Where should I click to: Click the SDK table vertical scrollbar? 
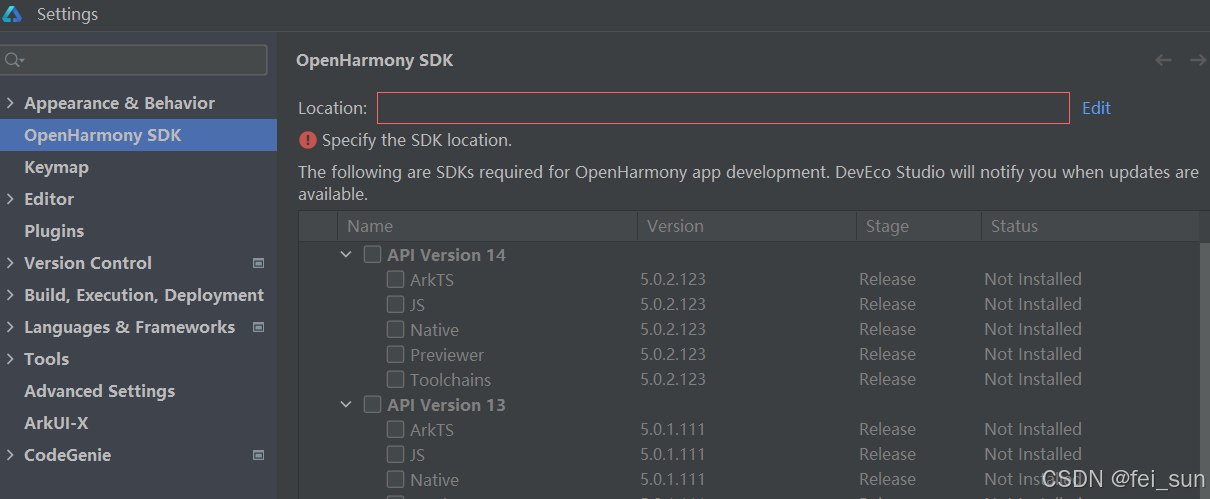[1204, 370]
